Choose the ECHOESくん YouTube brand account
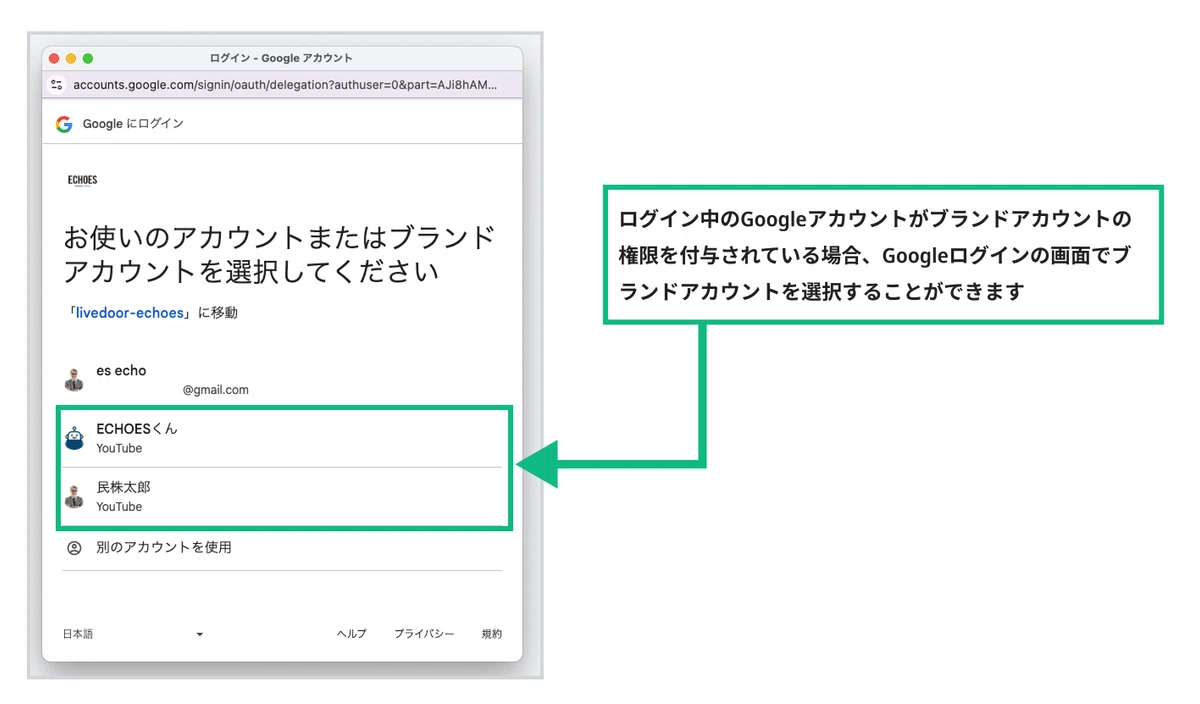1200x704 pixels. 282,438
